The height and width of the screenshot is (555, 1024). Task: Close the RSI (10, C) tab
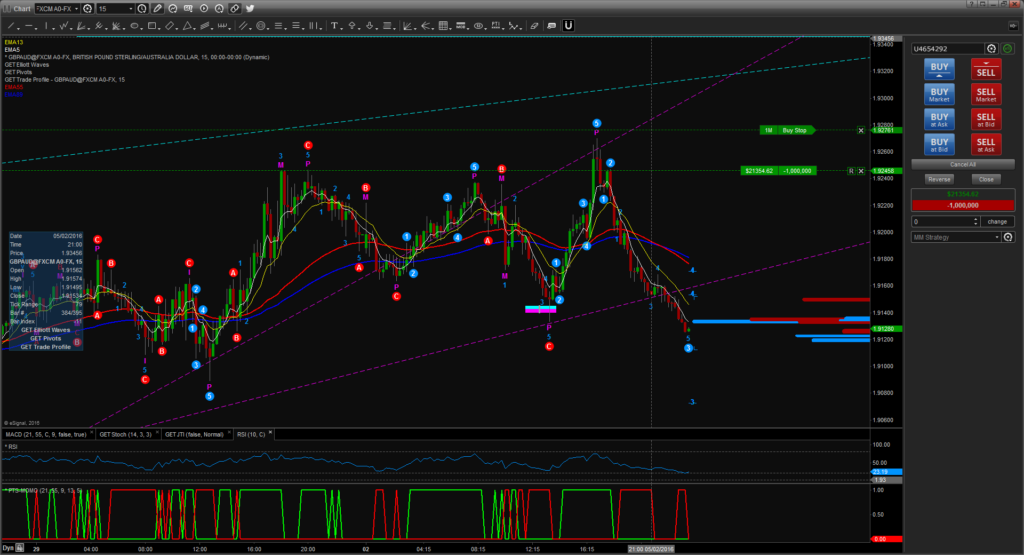click(270, 432)
